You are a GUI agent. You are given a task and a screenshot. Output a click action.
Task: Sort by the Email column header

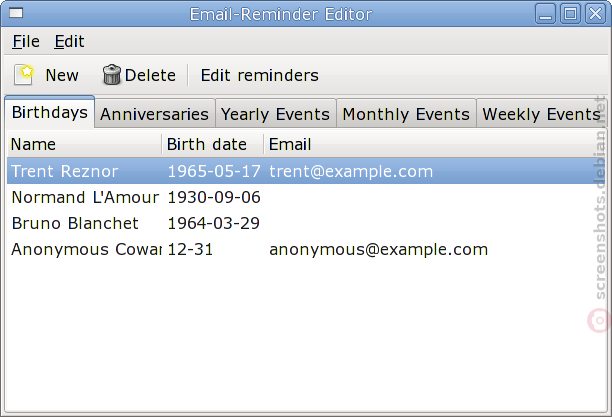coord(430,144)
